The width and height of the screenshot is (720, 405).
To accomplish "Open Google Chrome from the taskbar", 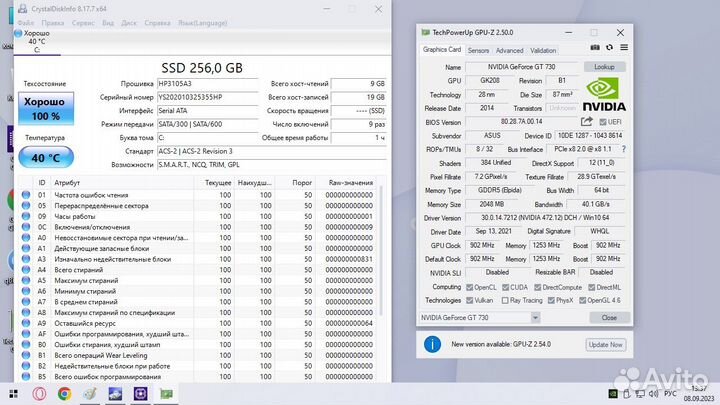I will pos(64,394).
